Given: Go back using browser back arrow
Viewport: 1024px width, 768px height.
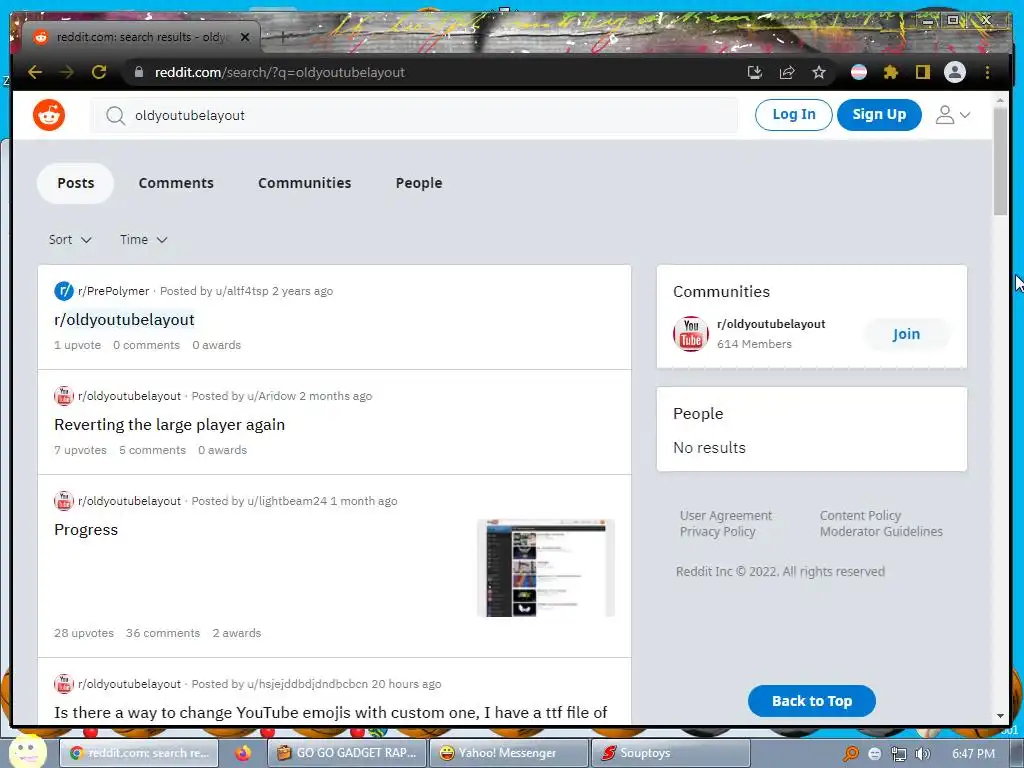Looking at the screenshot, I should [35, 72].
